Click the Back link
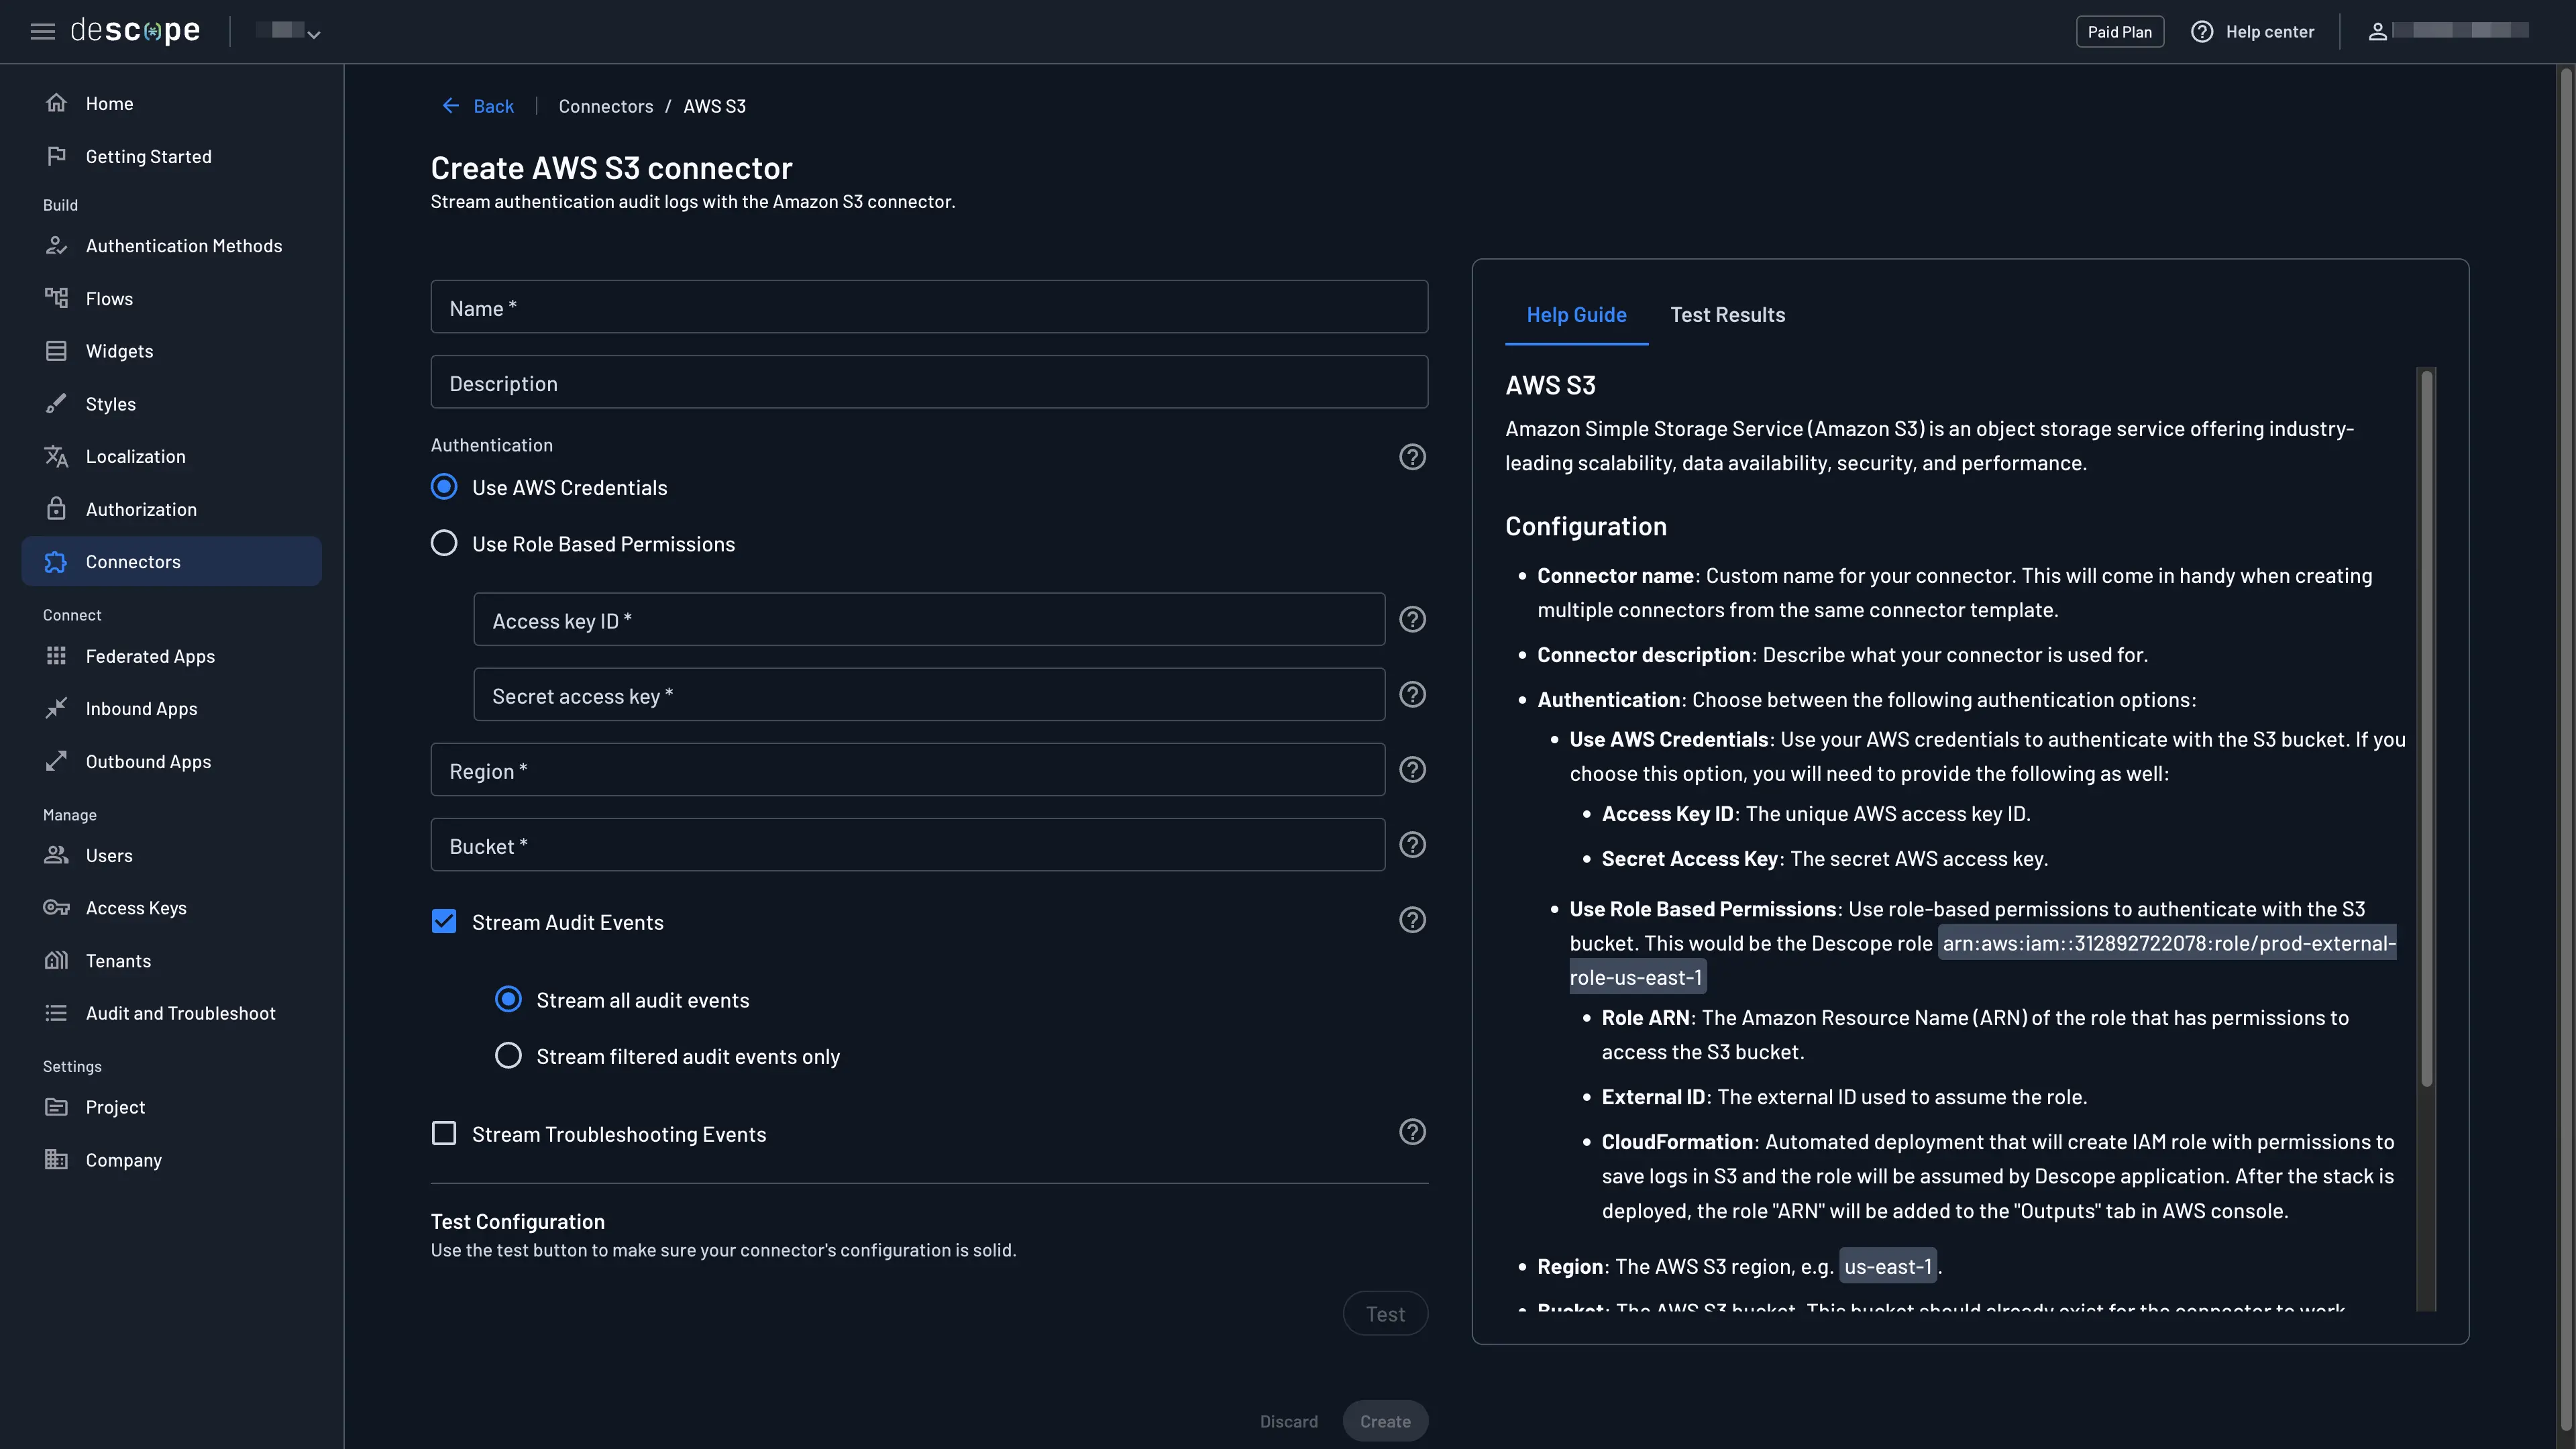Viewport: 2576px width, 1449px height. click(x=478, y=106)
